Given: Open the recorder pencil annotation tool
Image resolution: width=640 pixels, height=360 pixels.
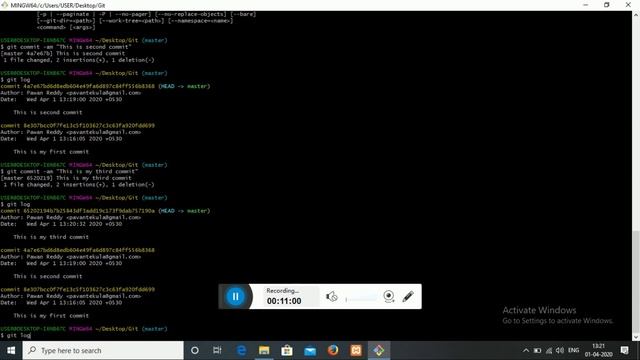Looking at the screenshot, I should click(x=408, y=296).
